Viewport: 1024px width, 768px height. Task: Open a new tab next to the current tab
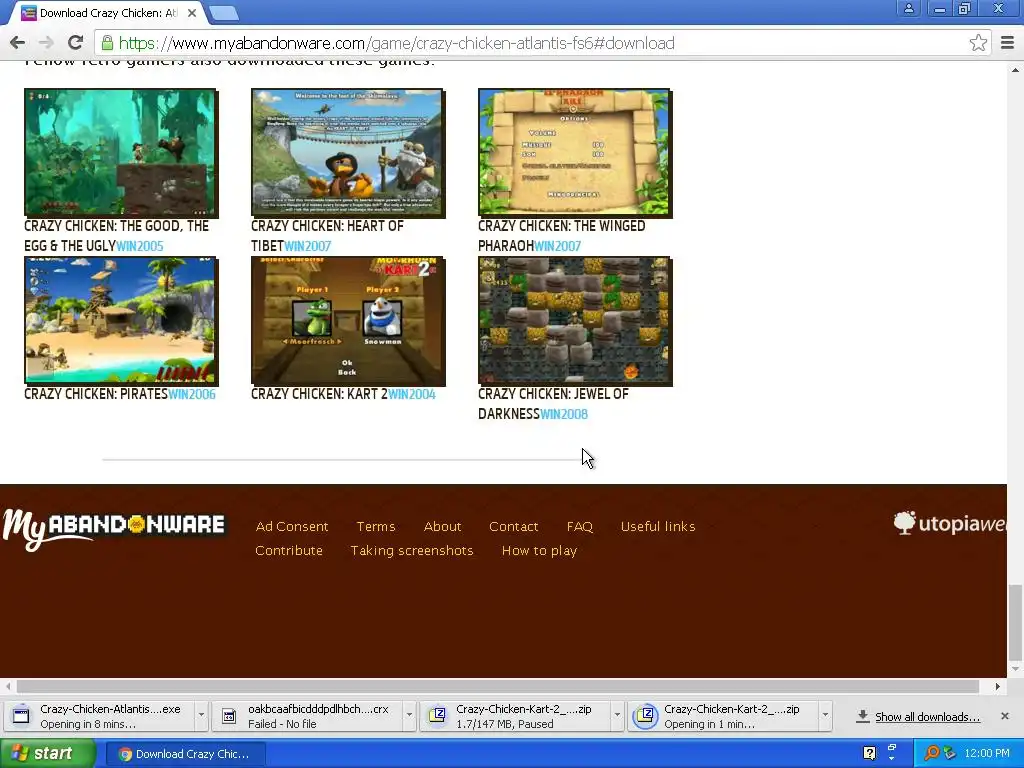click(224, 12)
